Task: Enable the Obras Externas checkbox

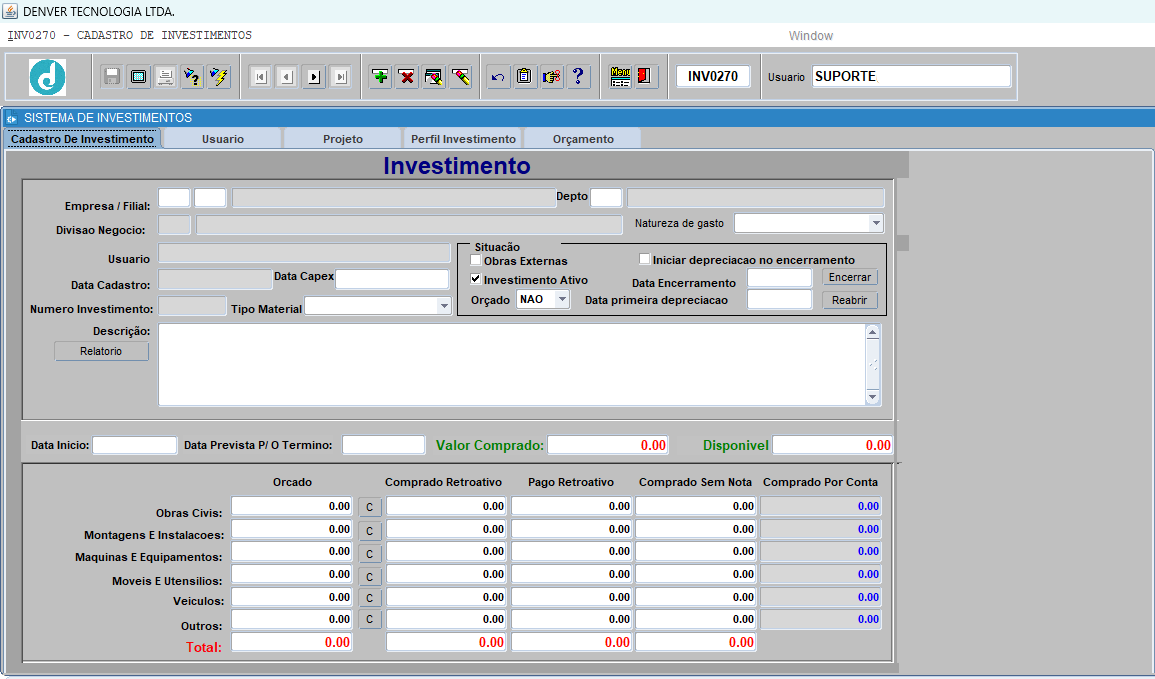Action: tap(476, 261)
